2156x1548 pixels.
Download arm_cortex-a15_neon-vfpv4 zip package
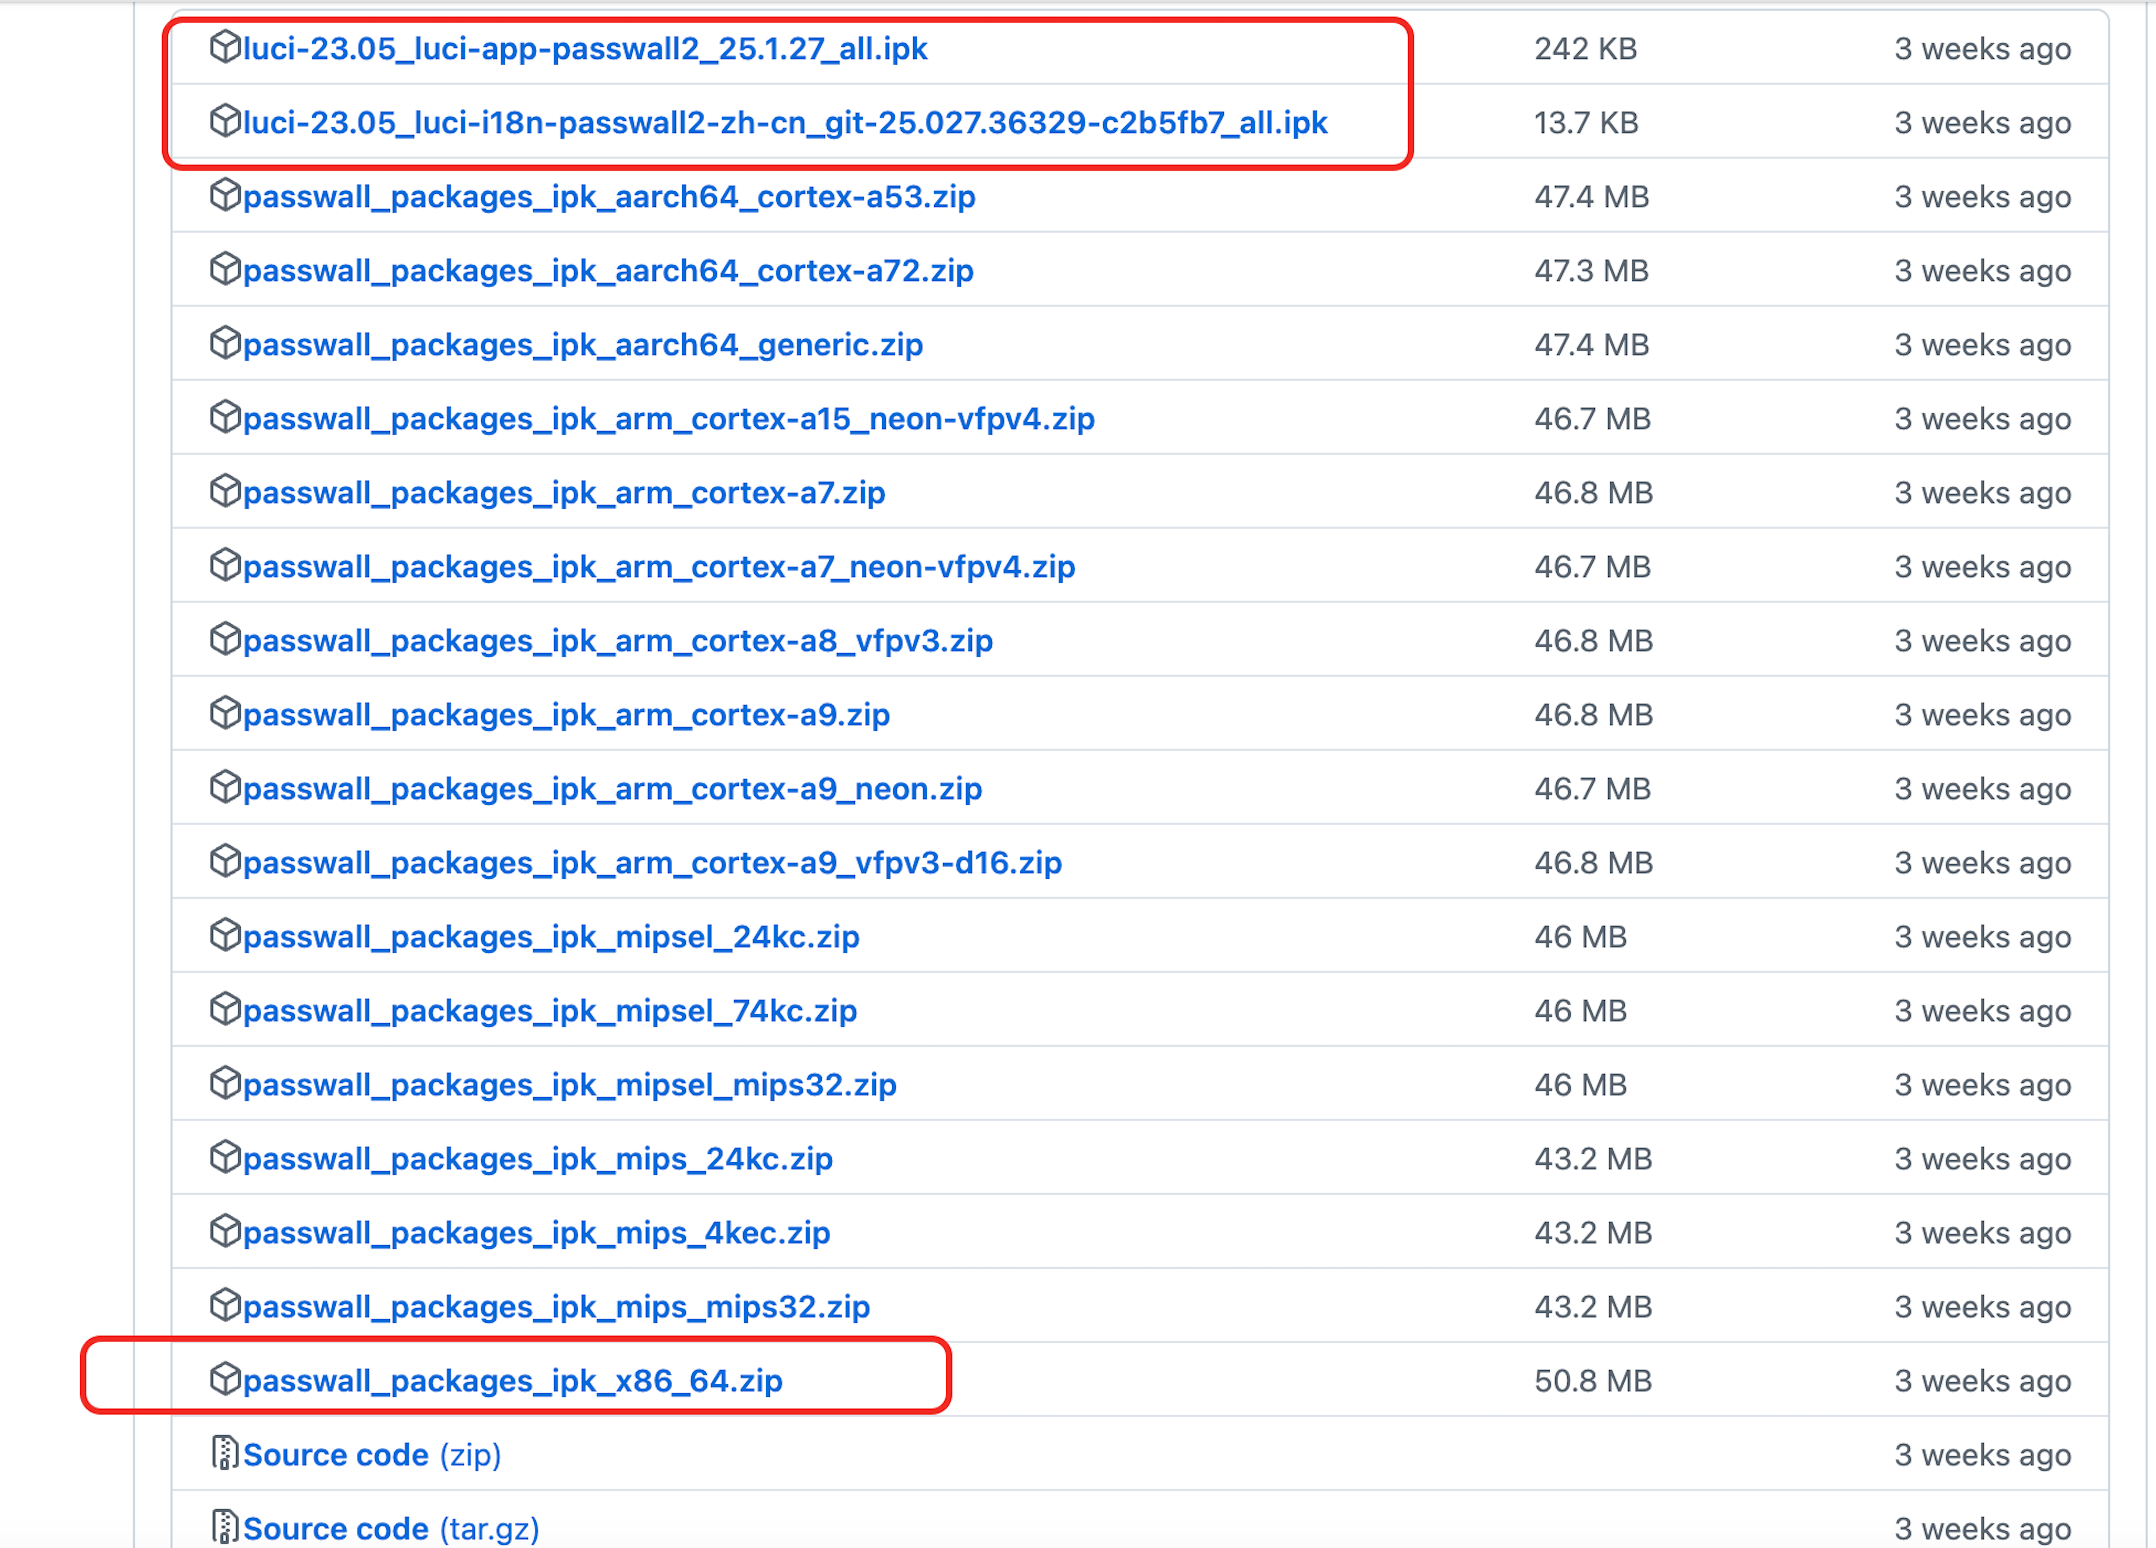click(668, 419)
